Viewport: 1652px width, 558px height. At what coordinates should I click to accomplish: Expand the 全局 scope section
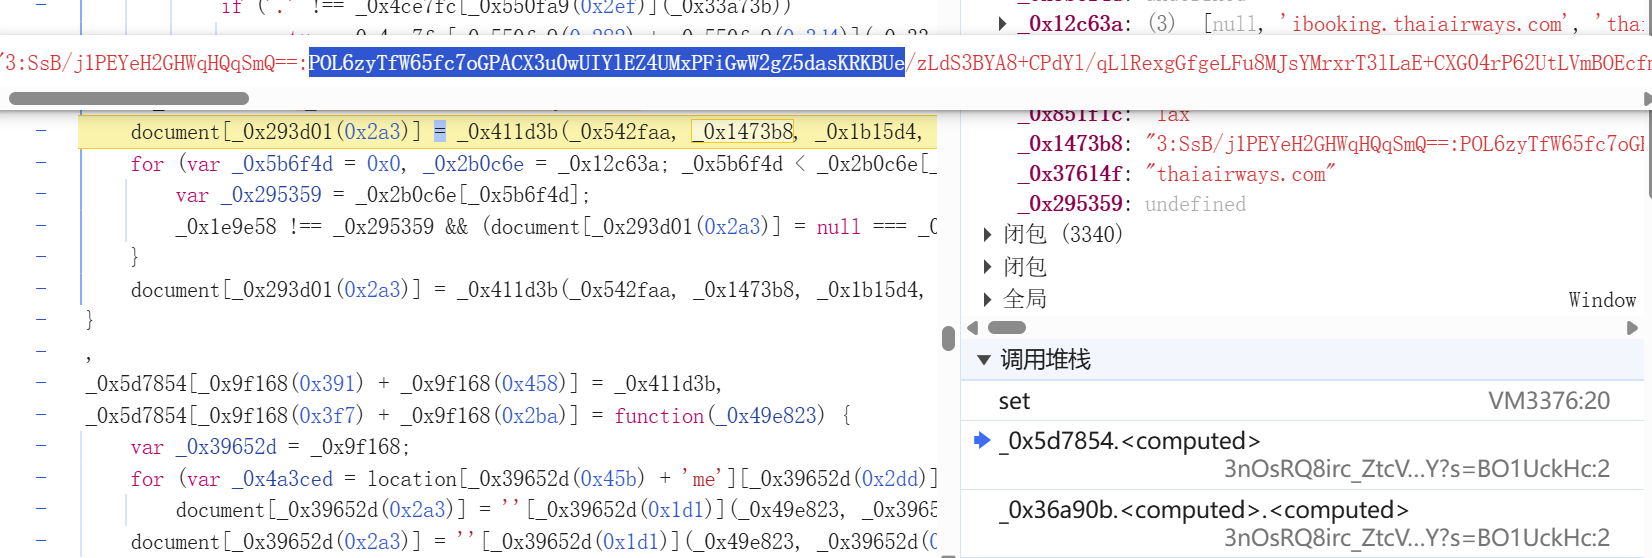(x=988, y=299)
